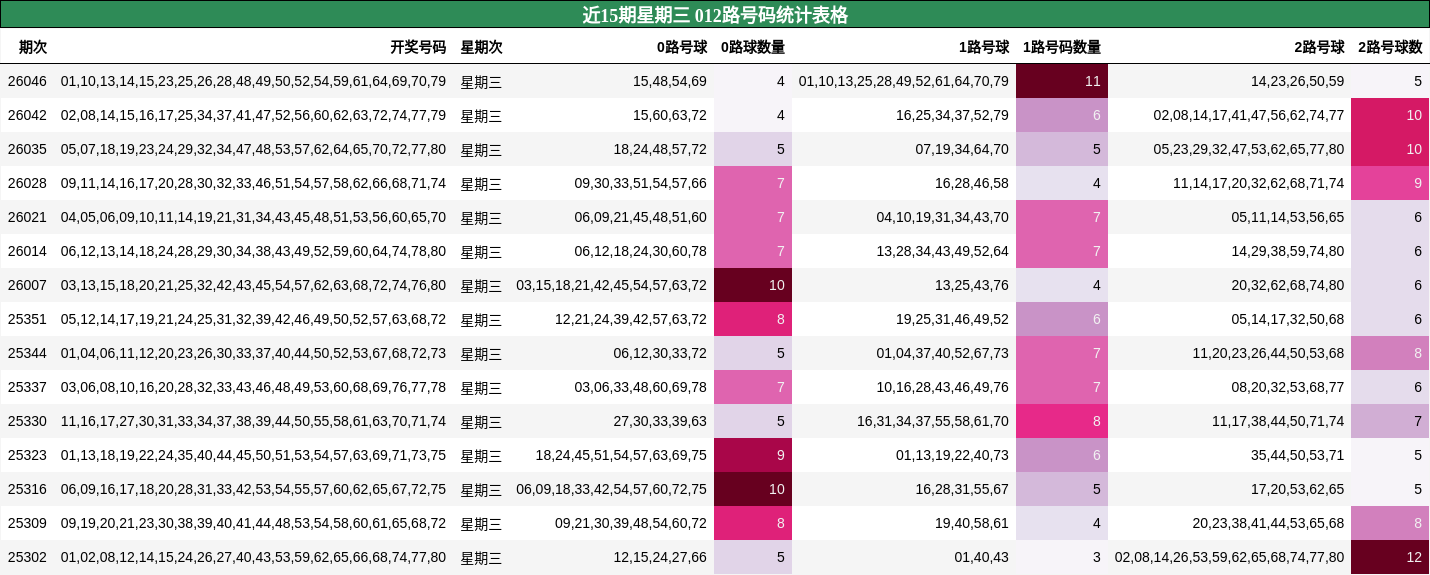1430x575 pixels.
Task: Click 2路 count cell 10 in row 26042
Action: (1390, 115)
